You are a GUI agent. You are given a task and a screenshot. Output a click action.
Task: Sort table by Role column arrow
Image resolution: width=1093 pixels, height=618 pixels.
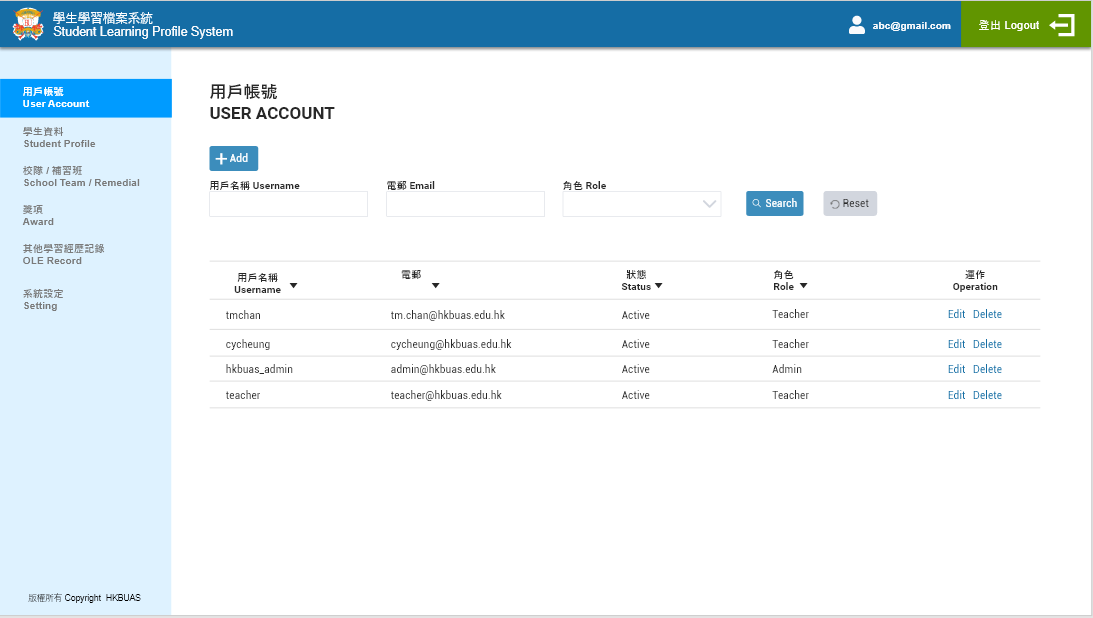803,286
